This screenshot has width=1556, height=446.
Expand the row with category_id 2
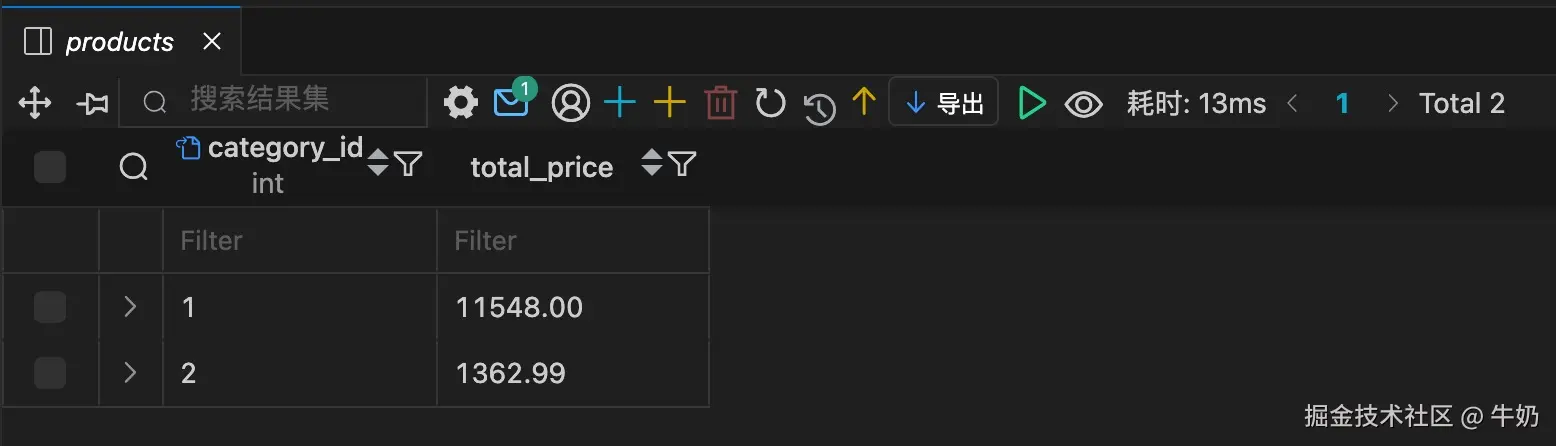coord(130,373)
